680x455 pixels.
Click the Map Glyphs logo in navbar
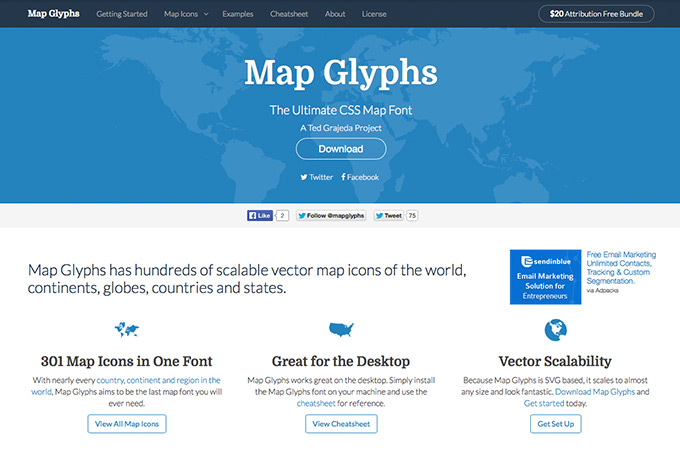tap(53, 13)
